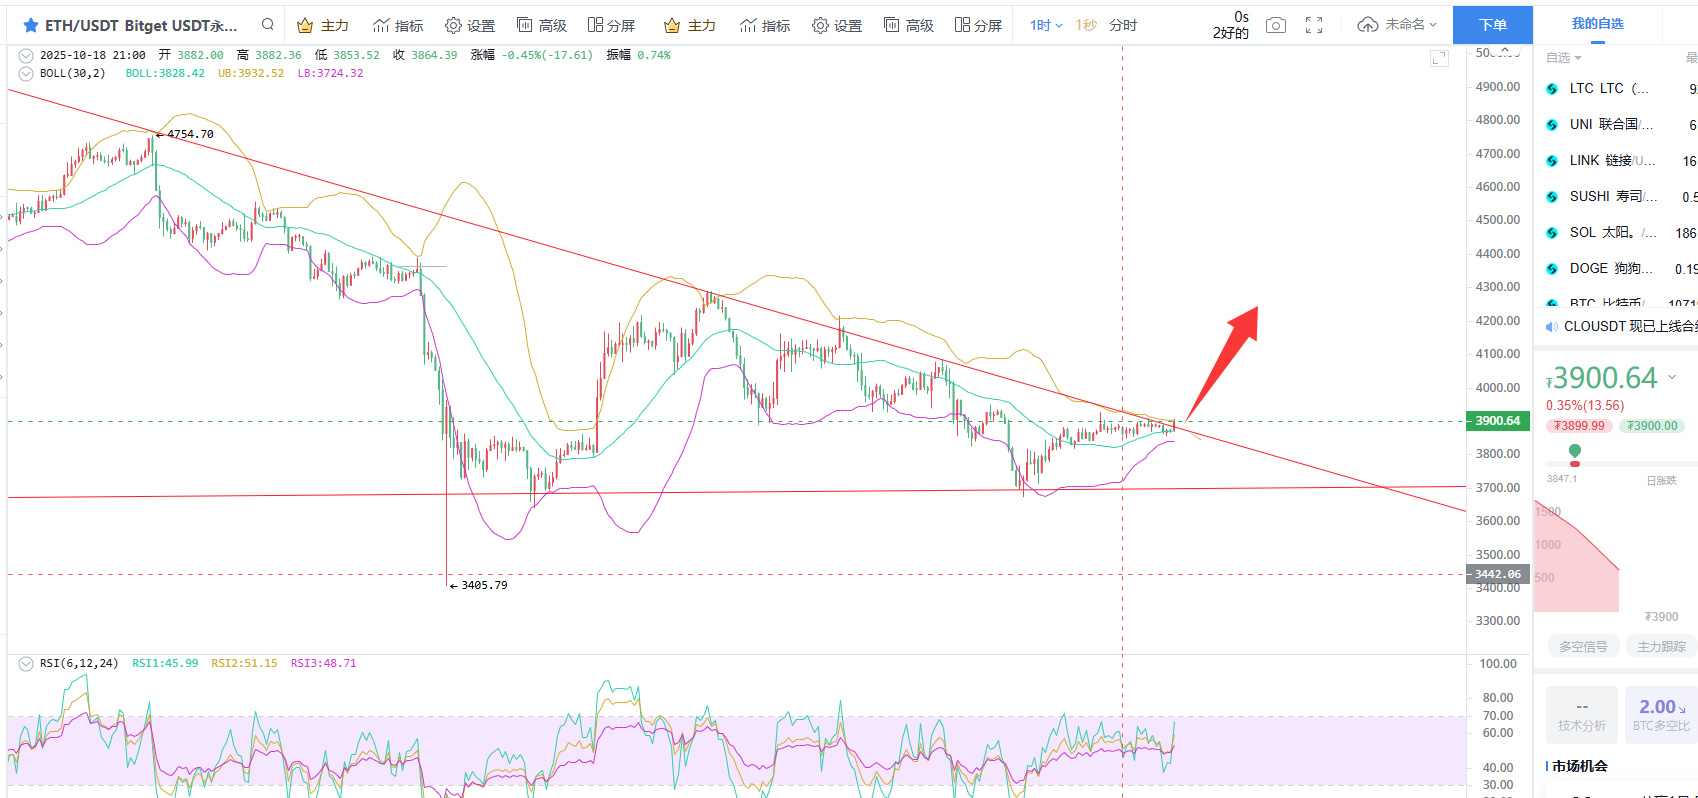Open the 1时 timeframe dropdown
1698x798 pixels.
coord(1046,25)
